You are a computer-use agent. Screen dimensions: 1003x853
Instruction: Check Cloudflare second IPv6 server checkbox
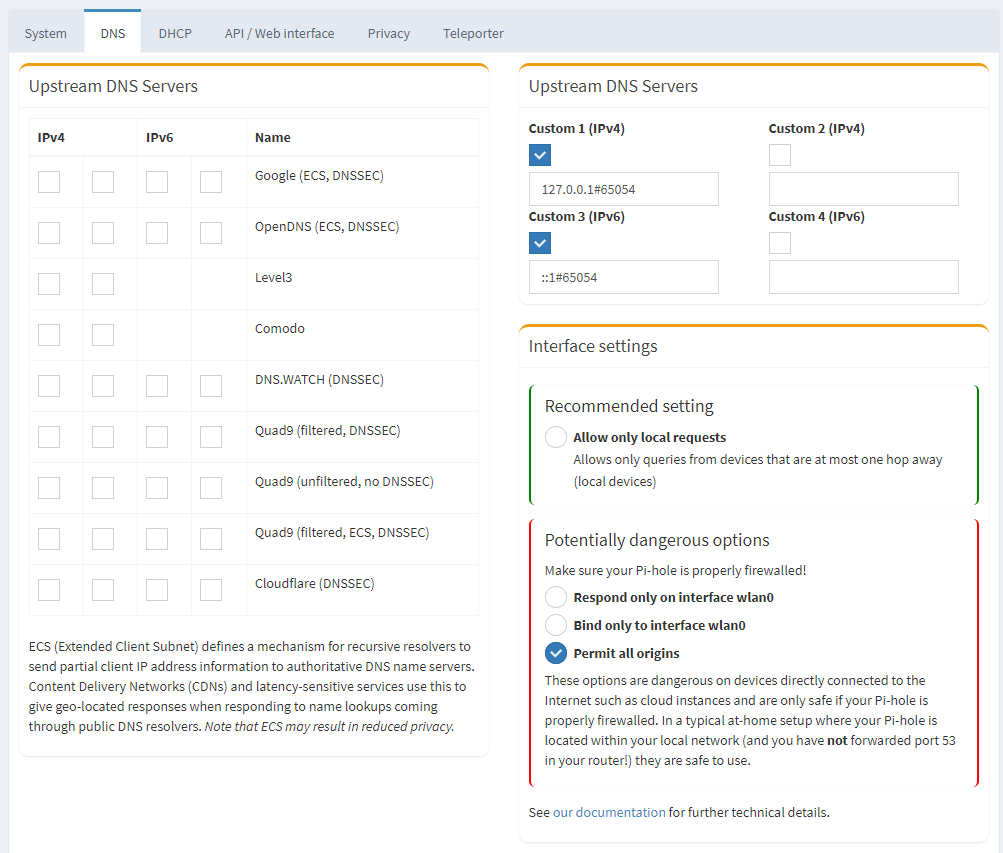(x=211, y=590)
